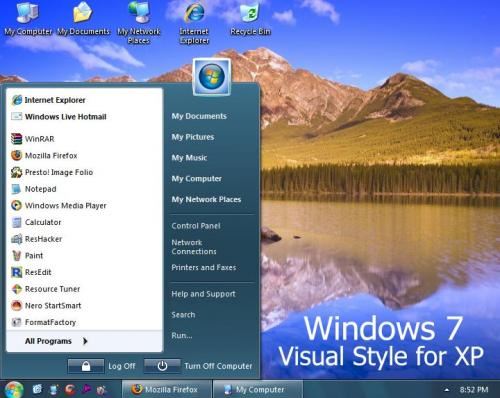This screenshot has width=500, height=398.
Task: Open My Documents desktop icon
Action: tap(83, 18)
